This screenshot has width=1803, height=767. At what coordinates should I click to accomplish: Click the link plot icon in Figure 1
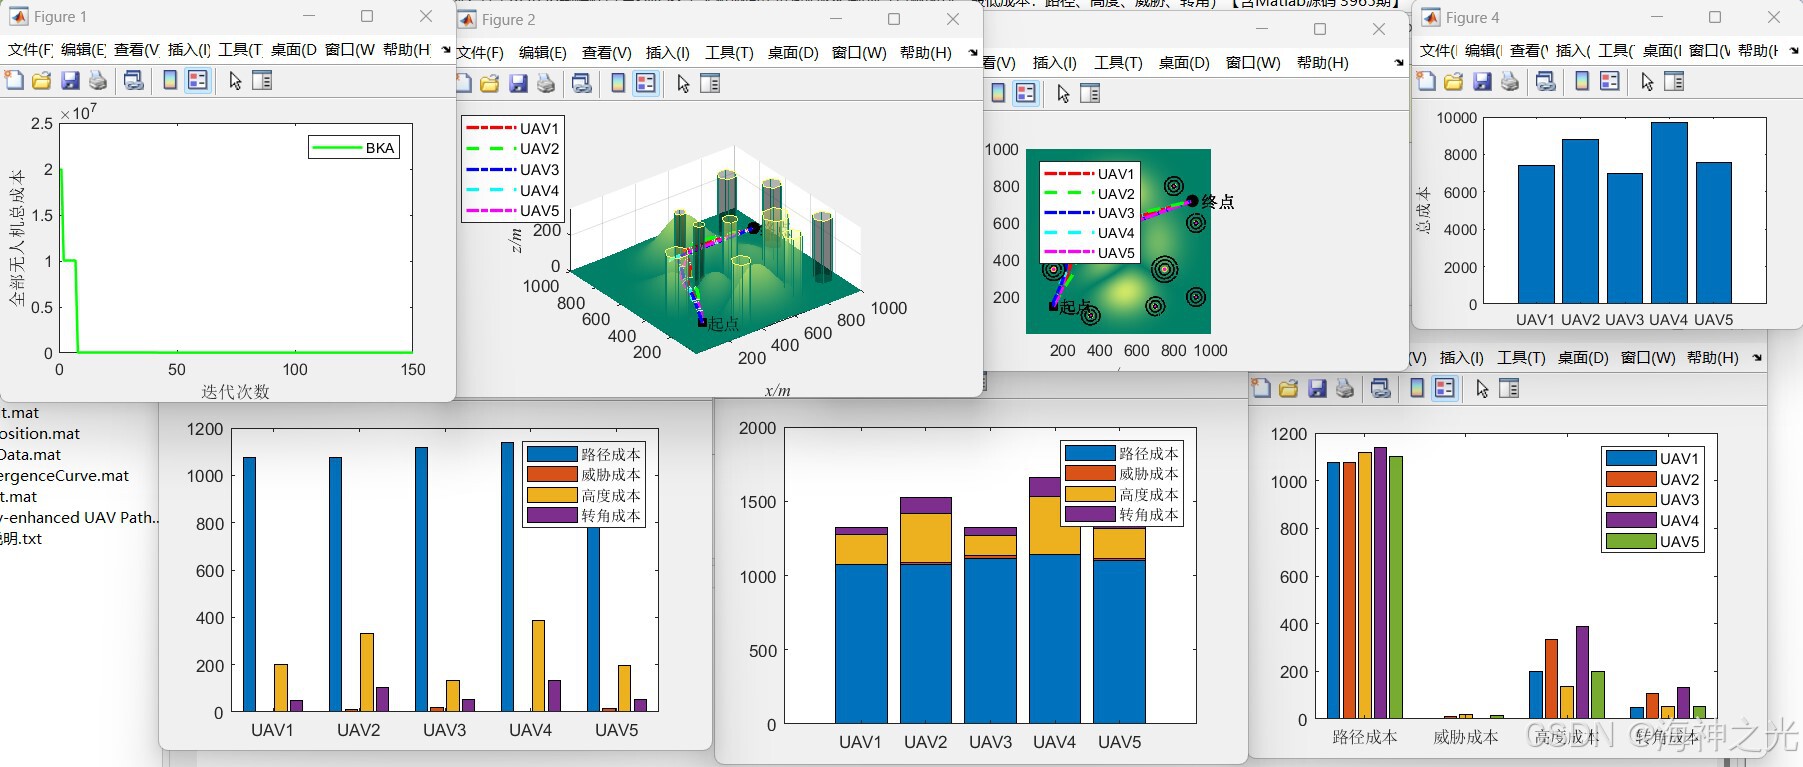(133, 80)
